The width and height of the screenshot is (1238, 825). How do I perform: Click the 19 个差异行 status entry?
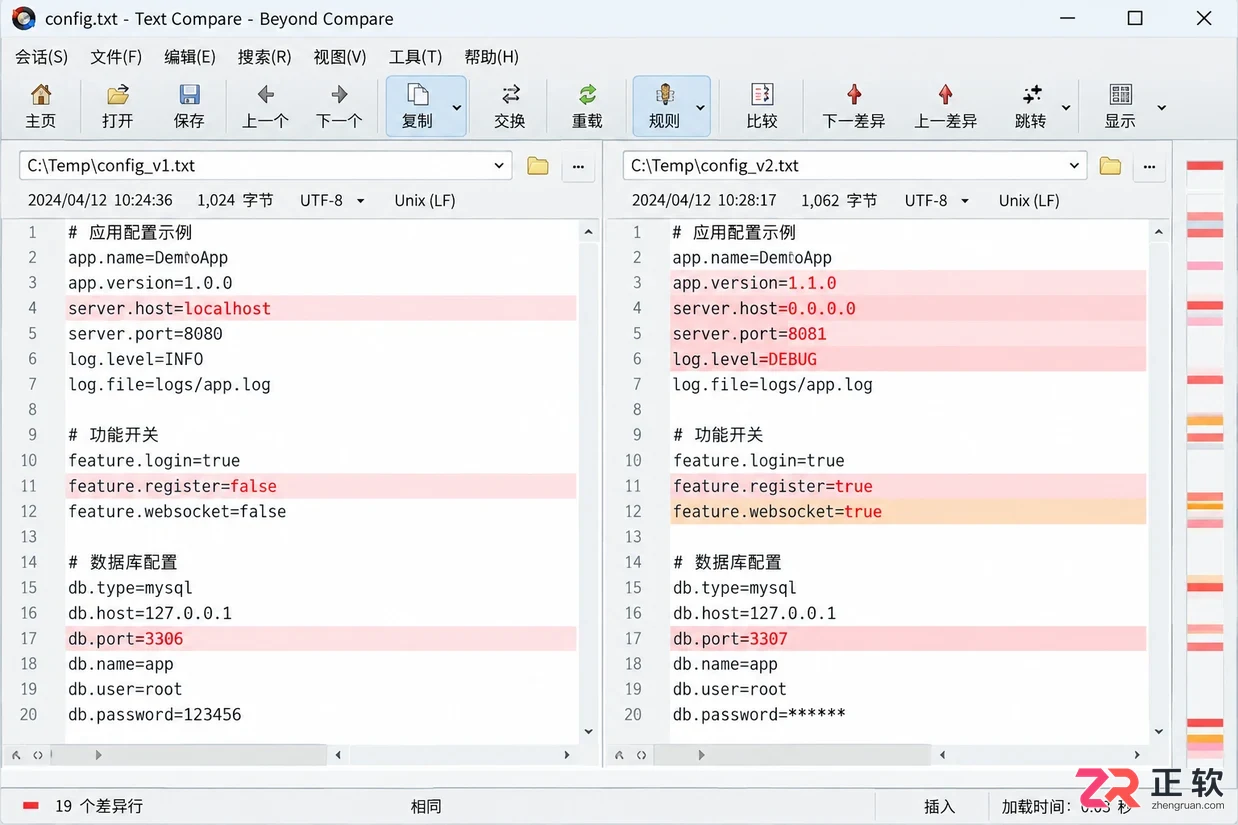[83, 806]
